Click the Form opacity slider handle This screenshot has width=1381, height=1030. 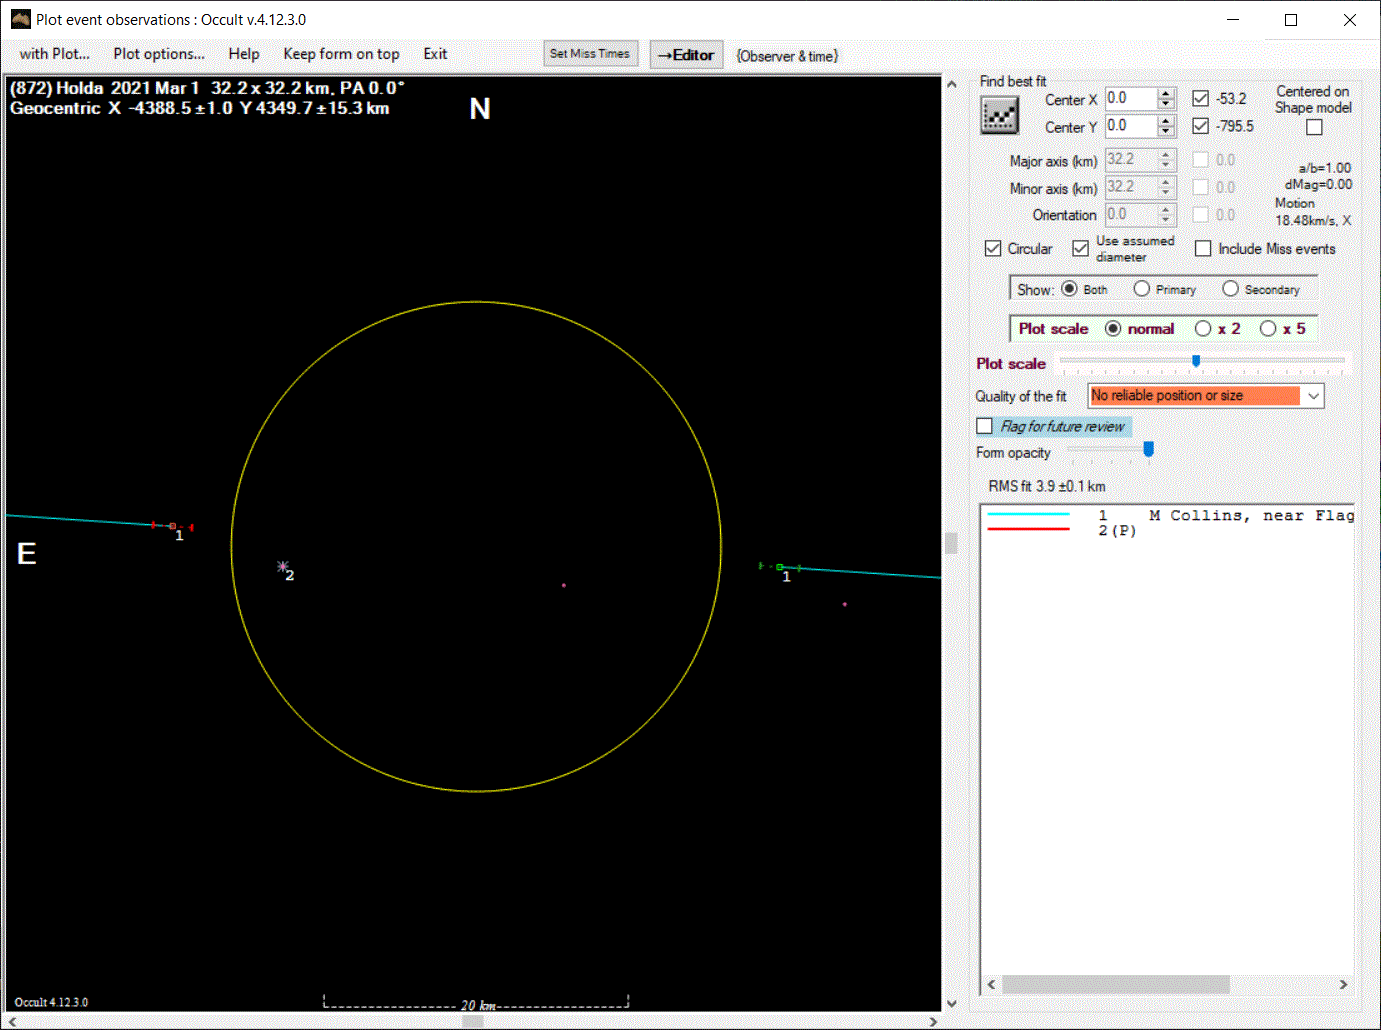pyautogui.click(x=1149, y=450)
